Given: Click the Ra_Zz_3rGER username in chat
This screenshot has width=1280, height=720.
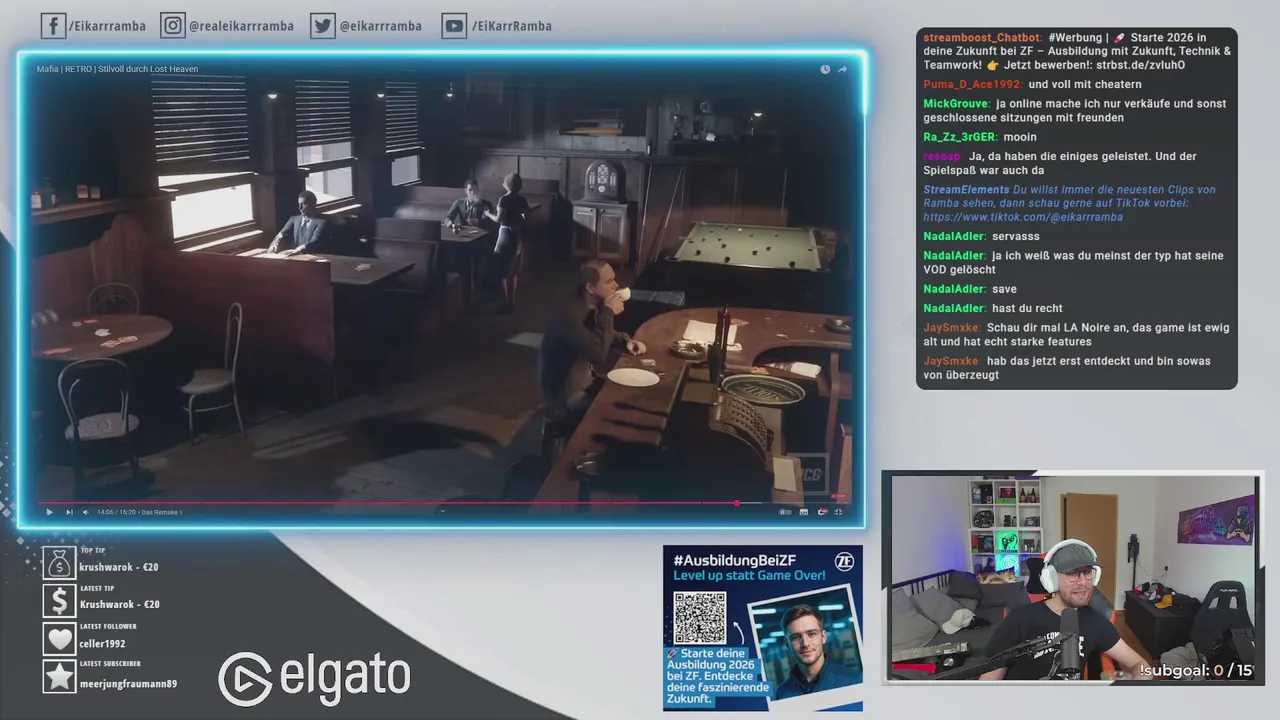Looking at the screenshot, I should click(960, 137).
